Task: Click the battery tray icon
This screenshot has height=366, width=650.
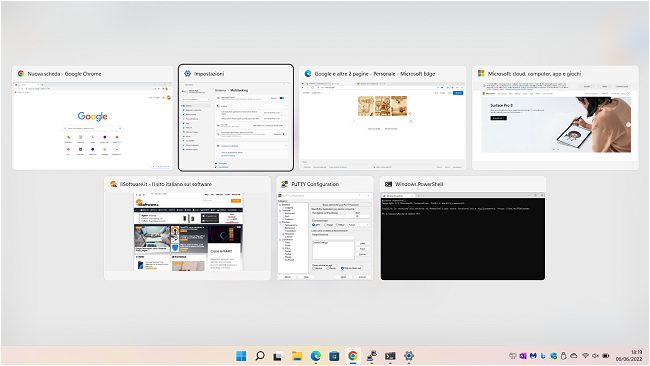Action: pos(606,356)
